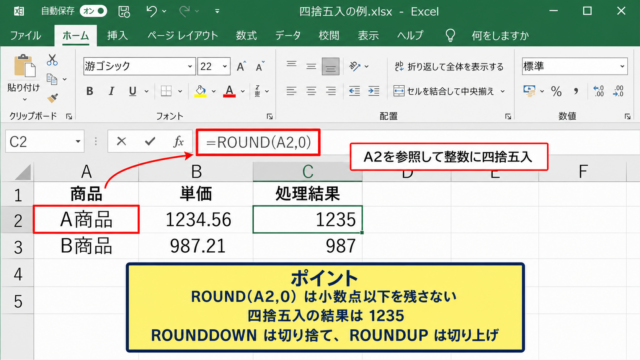This screenshot has width=640, height=360.
Task: Open Quick Access Toolbar customize arrow
Action: (217, 11)
